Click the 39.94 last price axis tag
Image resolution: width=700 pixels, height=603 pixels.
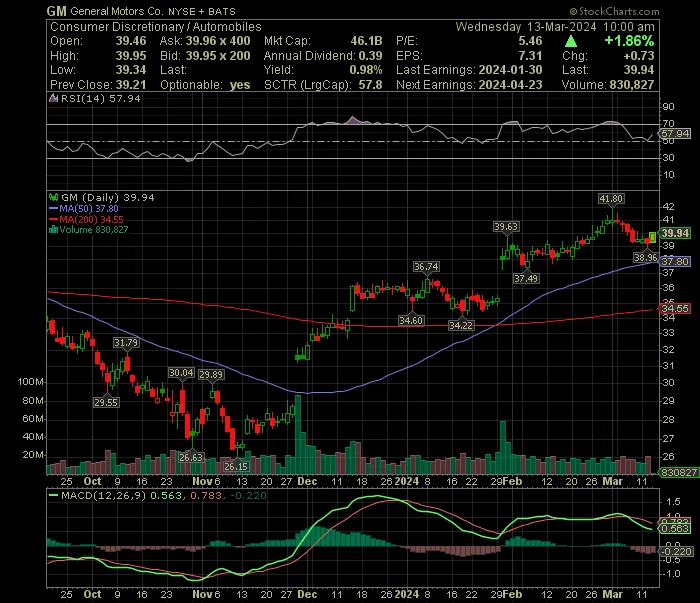675,233
